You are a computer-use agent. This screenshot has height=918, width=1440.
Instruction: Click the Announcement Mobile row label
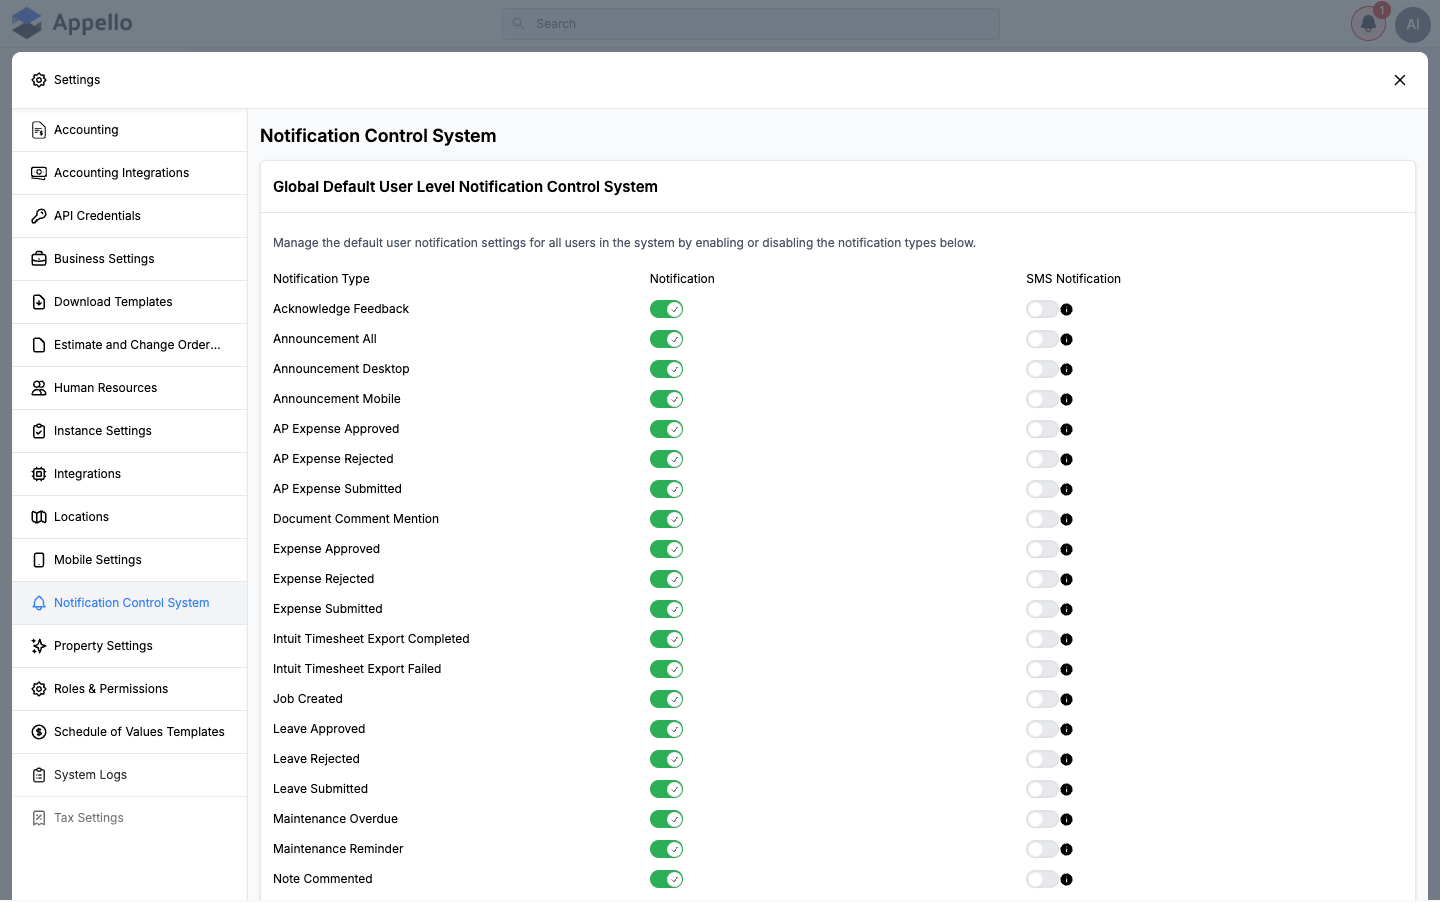(x=337, y=399)
